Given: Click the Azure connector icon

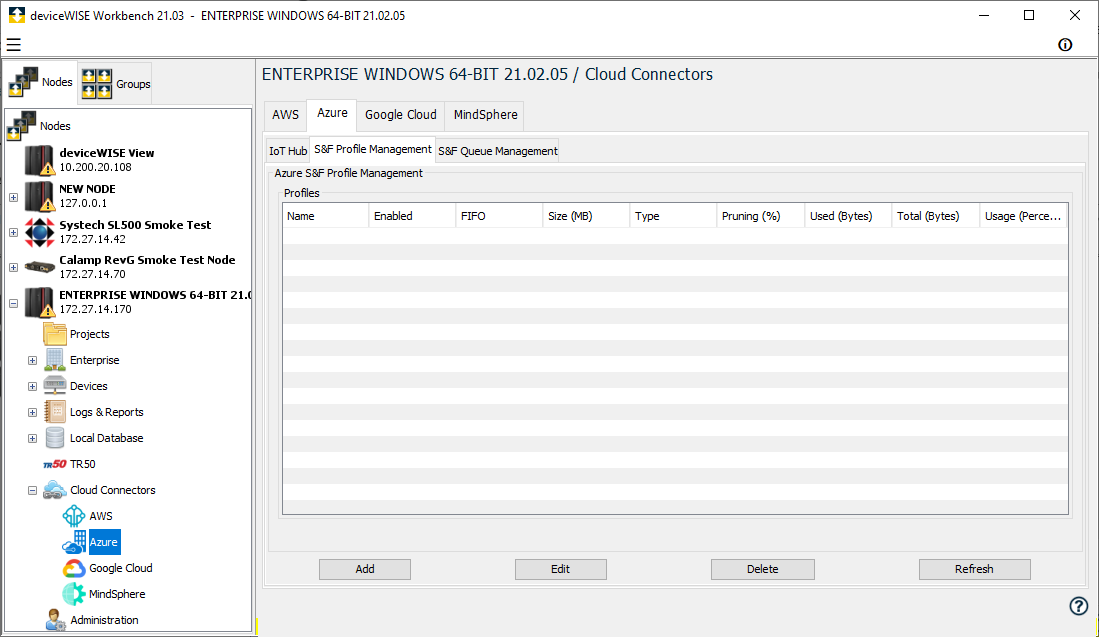Looking at the screenshot, I should point(74,542).
